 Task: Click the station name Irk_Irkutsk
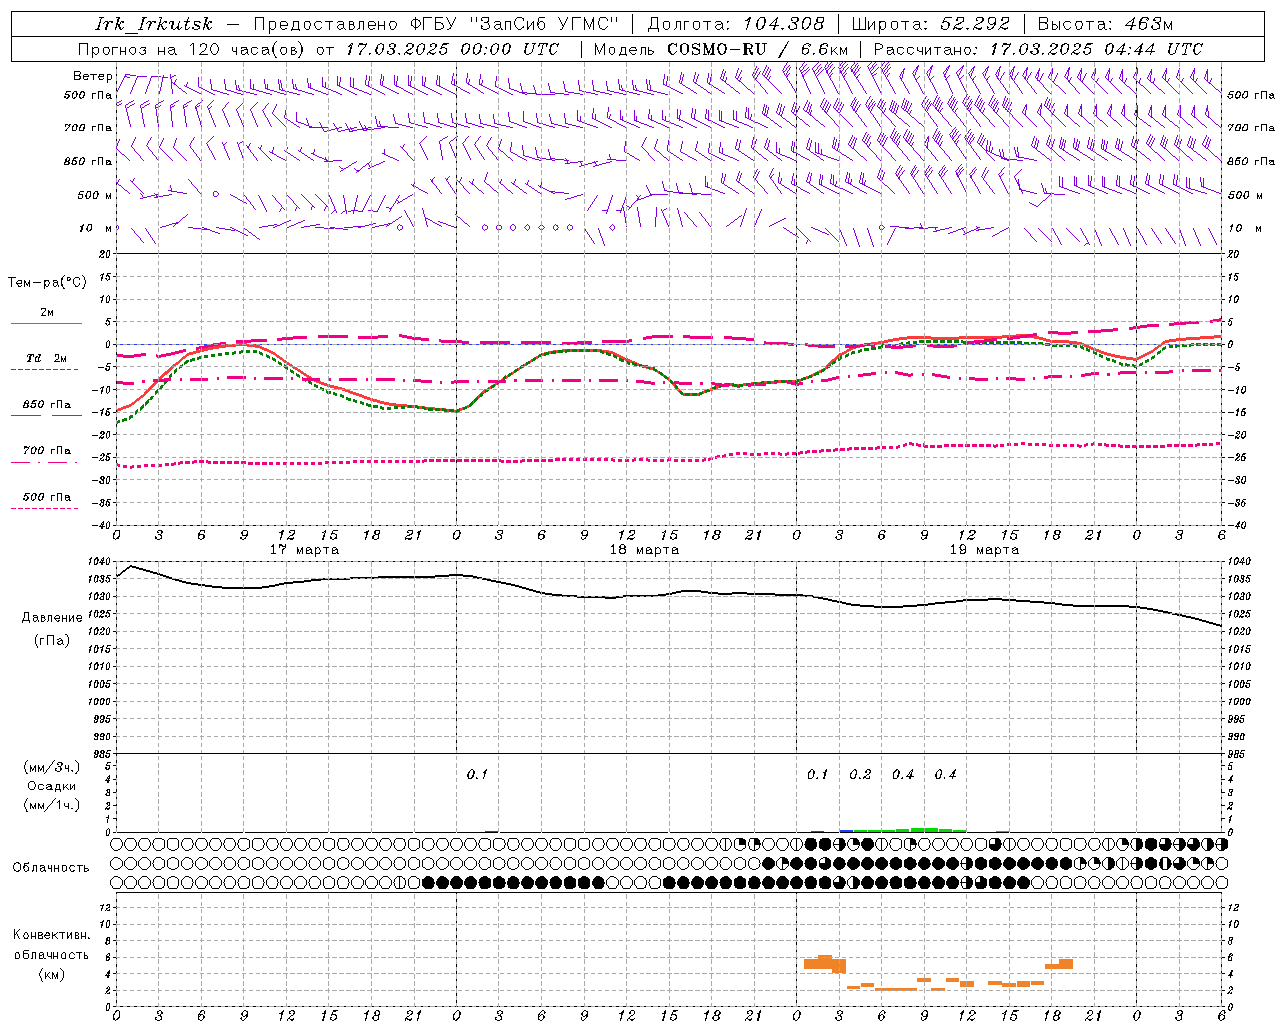(x=154, y=24)
